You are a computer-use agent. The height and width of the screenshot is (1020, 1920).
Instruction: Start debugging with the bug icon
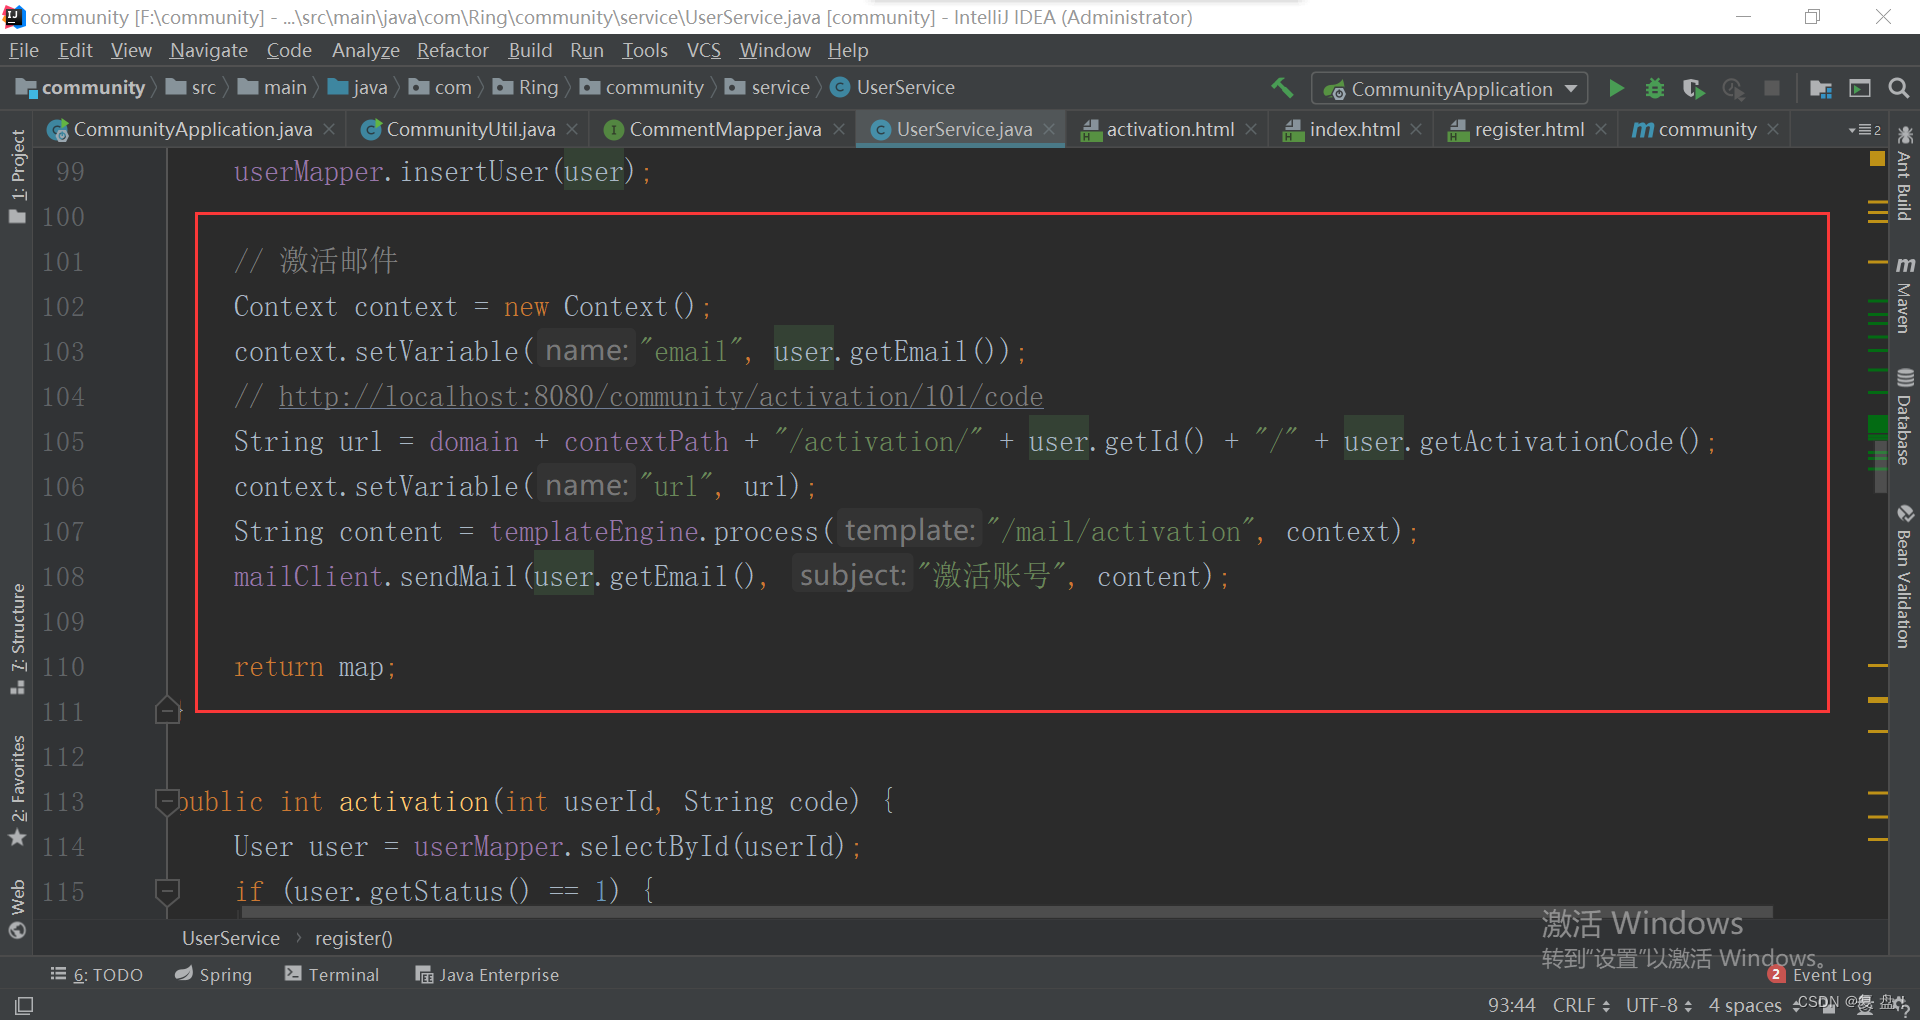[x=1655, y=88]
